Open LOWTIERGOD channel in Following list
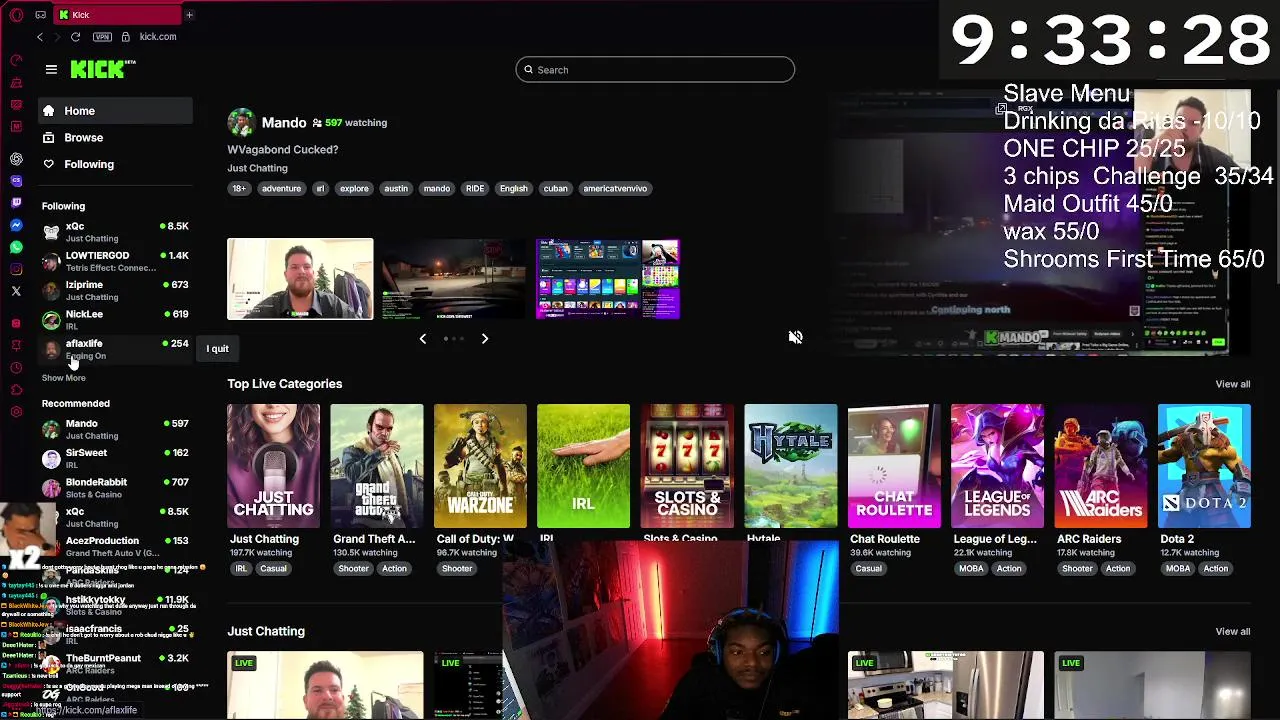This screenshot has height=720, width=1280. (x=115, y=261)
